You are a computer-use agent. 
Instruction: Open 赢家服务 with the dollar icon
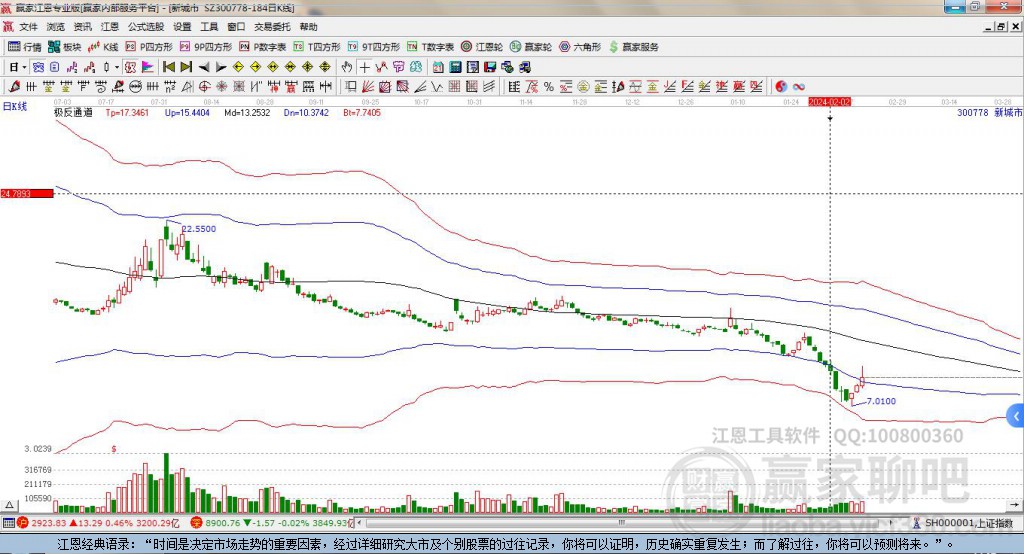633,47
